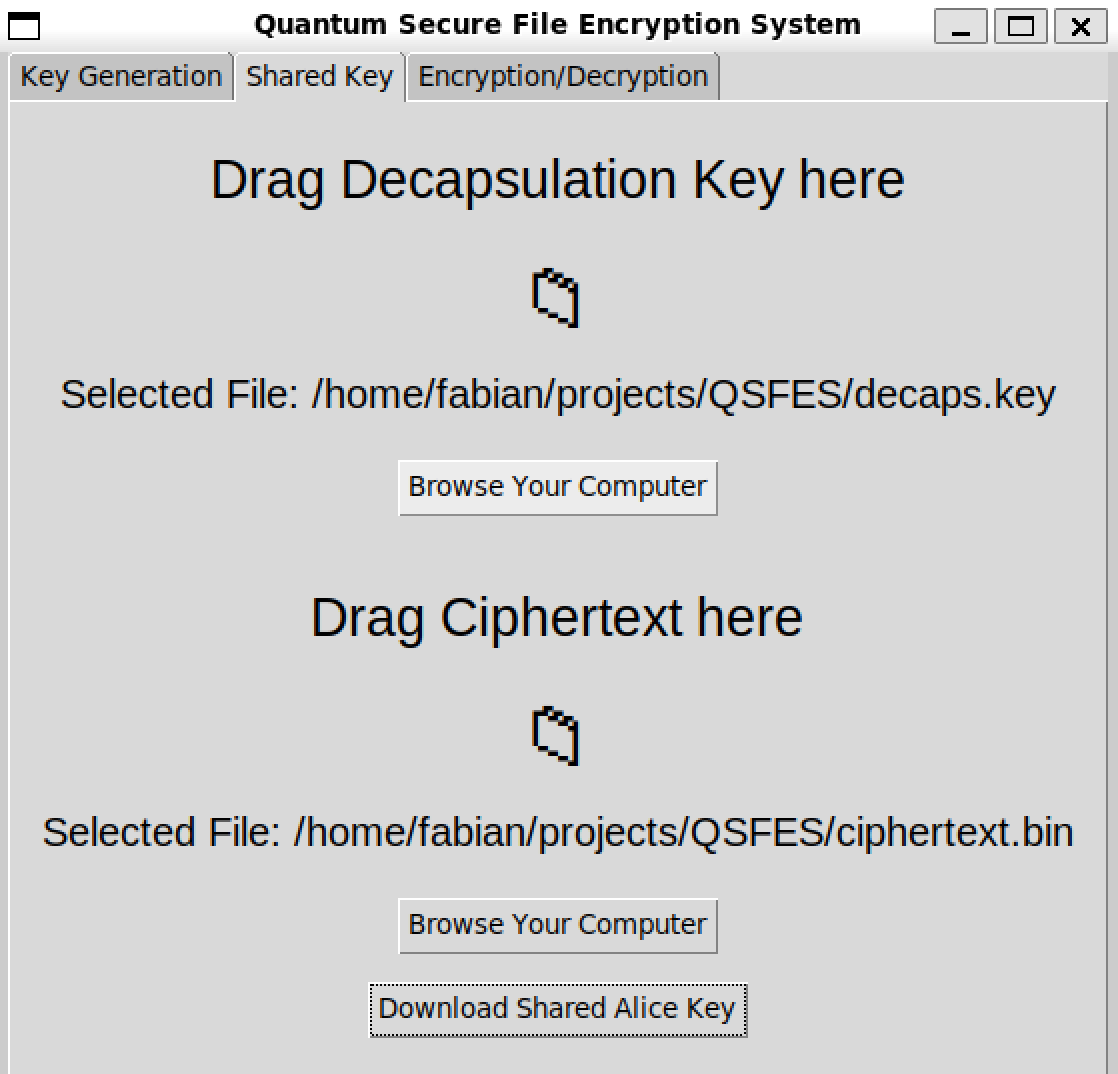1118x1074 pixels.
Task: Browse your computer for the ciphertext file
Action: click(x=558, y=926)
